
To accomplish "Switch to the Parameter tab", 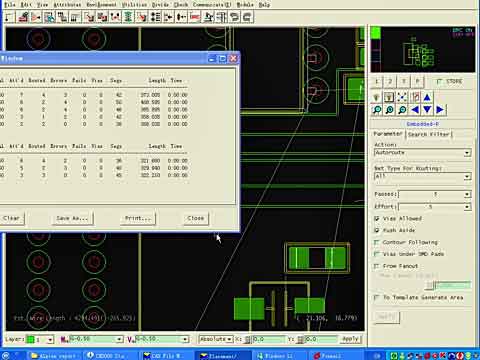I will (x=388, y=134).
